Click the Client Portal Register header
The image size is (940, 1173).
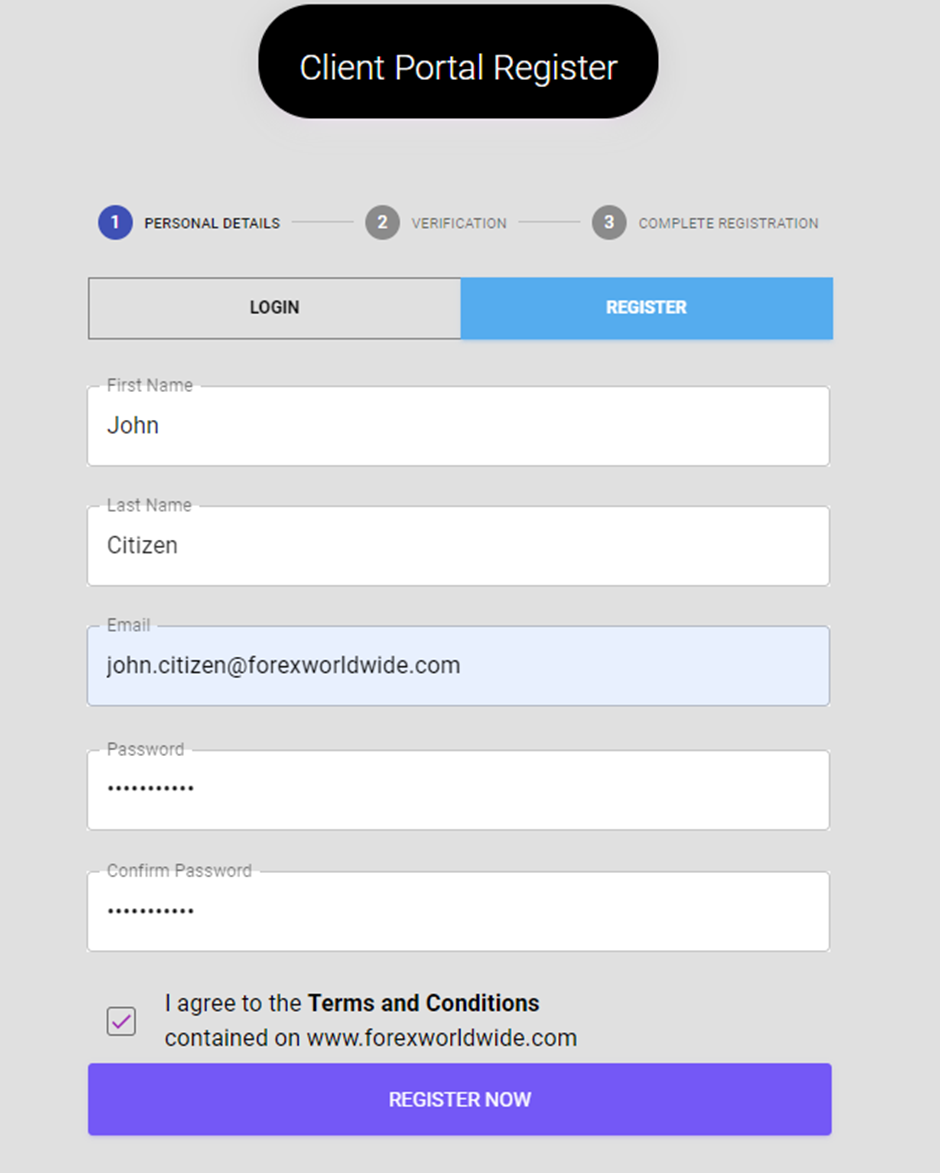[x=458, y=68]
